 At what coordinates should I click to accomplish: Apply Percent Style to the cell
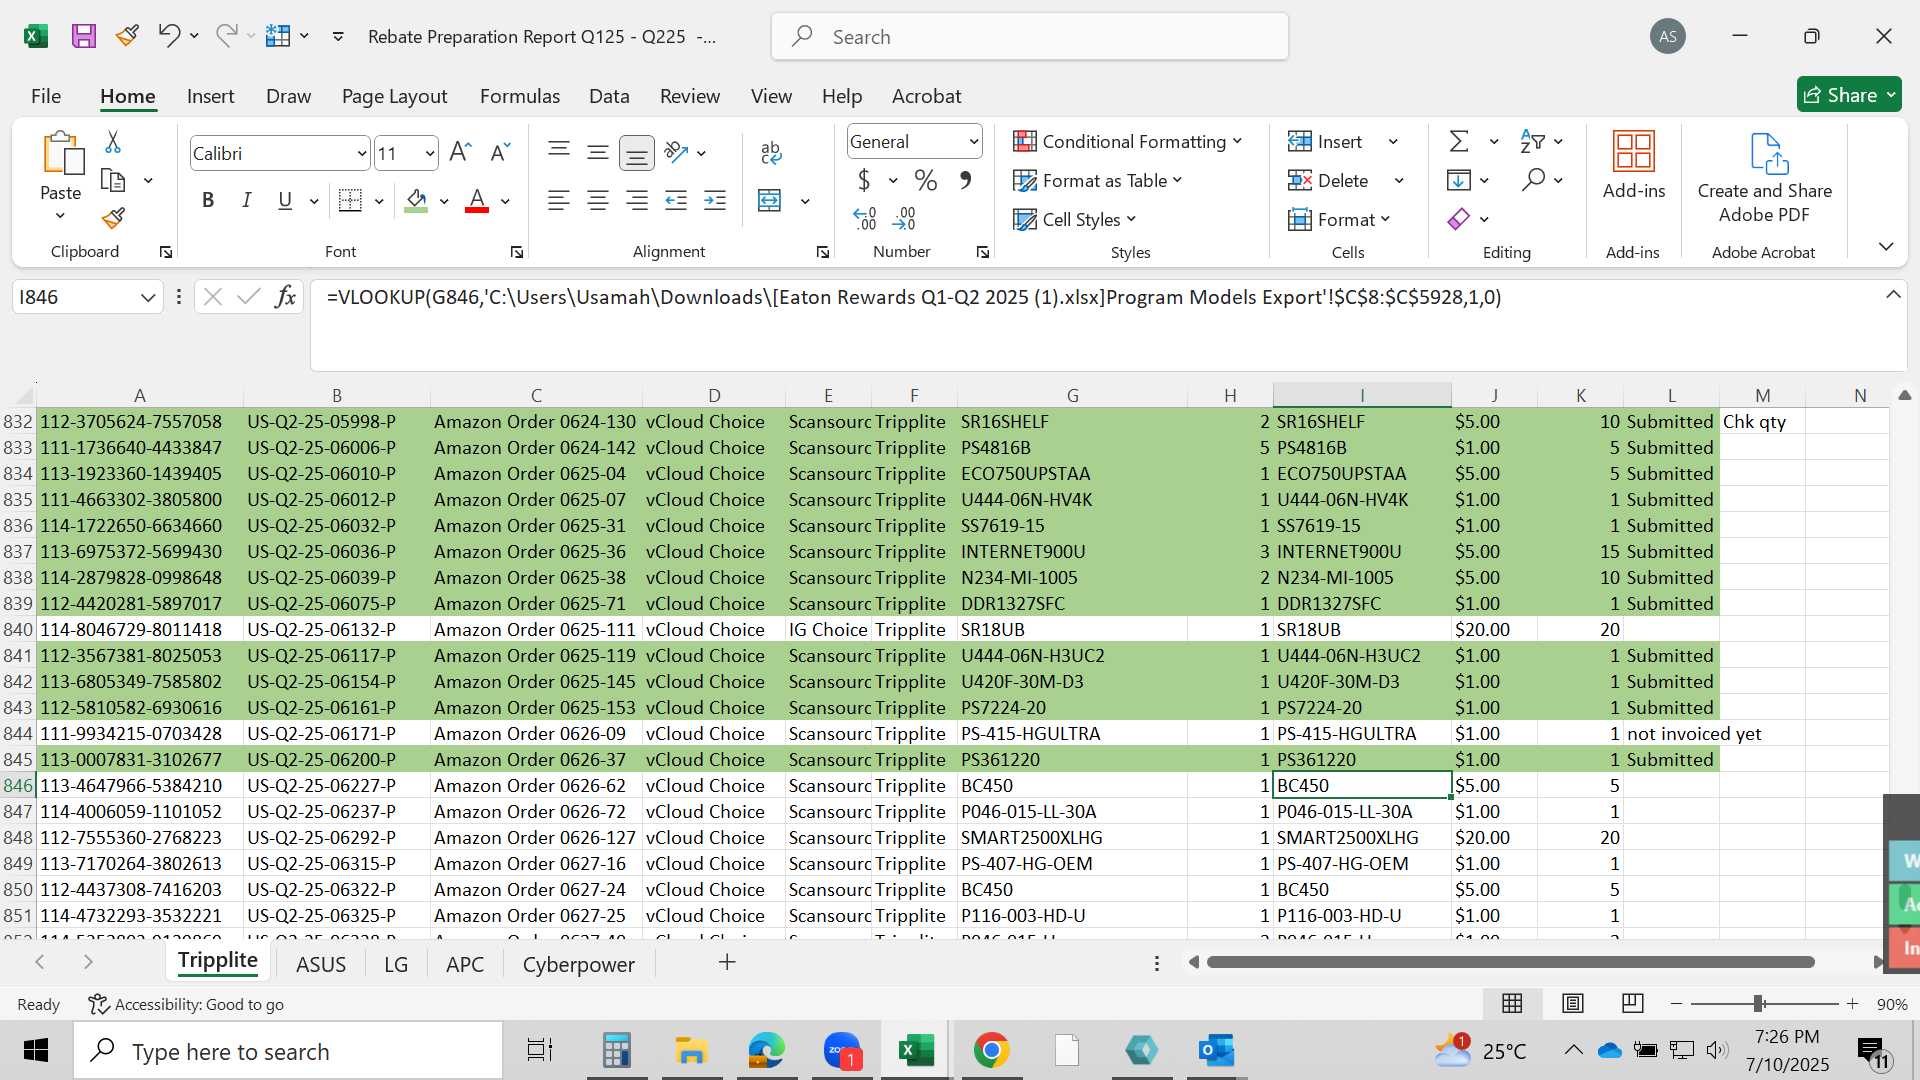(x=926, y=181)
